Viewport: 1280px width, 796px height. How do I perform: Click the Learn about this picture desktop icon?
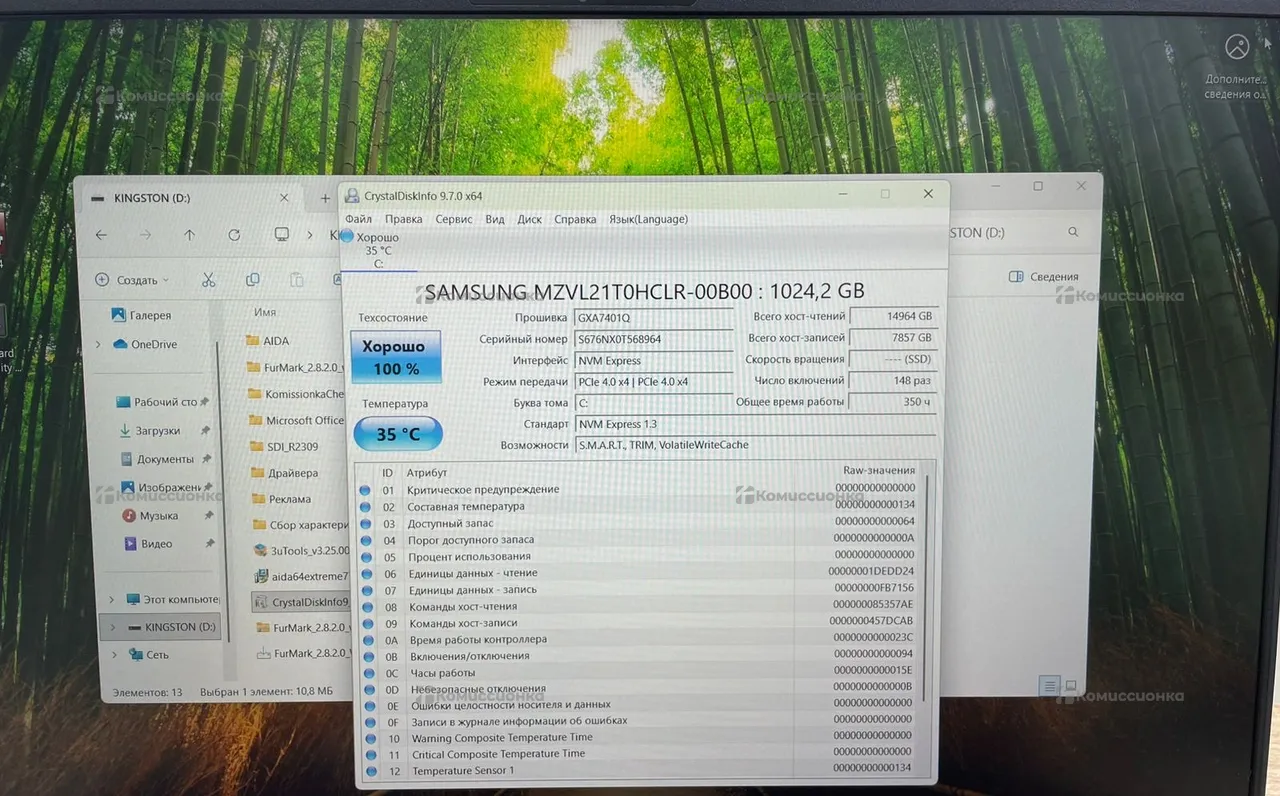[x=1237, y=48]
